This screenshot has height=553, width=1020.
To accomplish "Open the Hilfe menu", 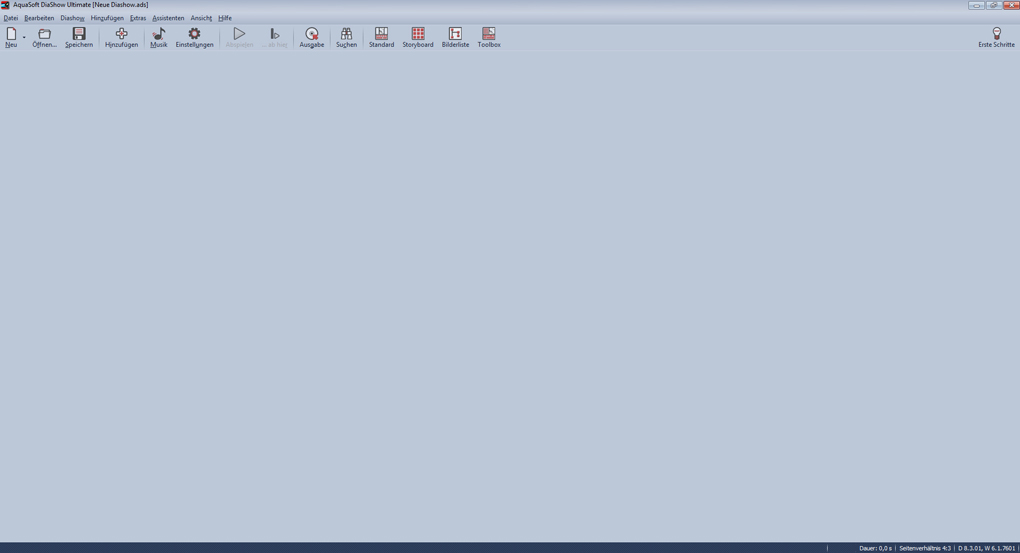I will (225, 18).
